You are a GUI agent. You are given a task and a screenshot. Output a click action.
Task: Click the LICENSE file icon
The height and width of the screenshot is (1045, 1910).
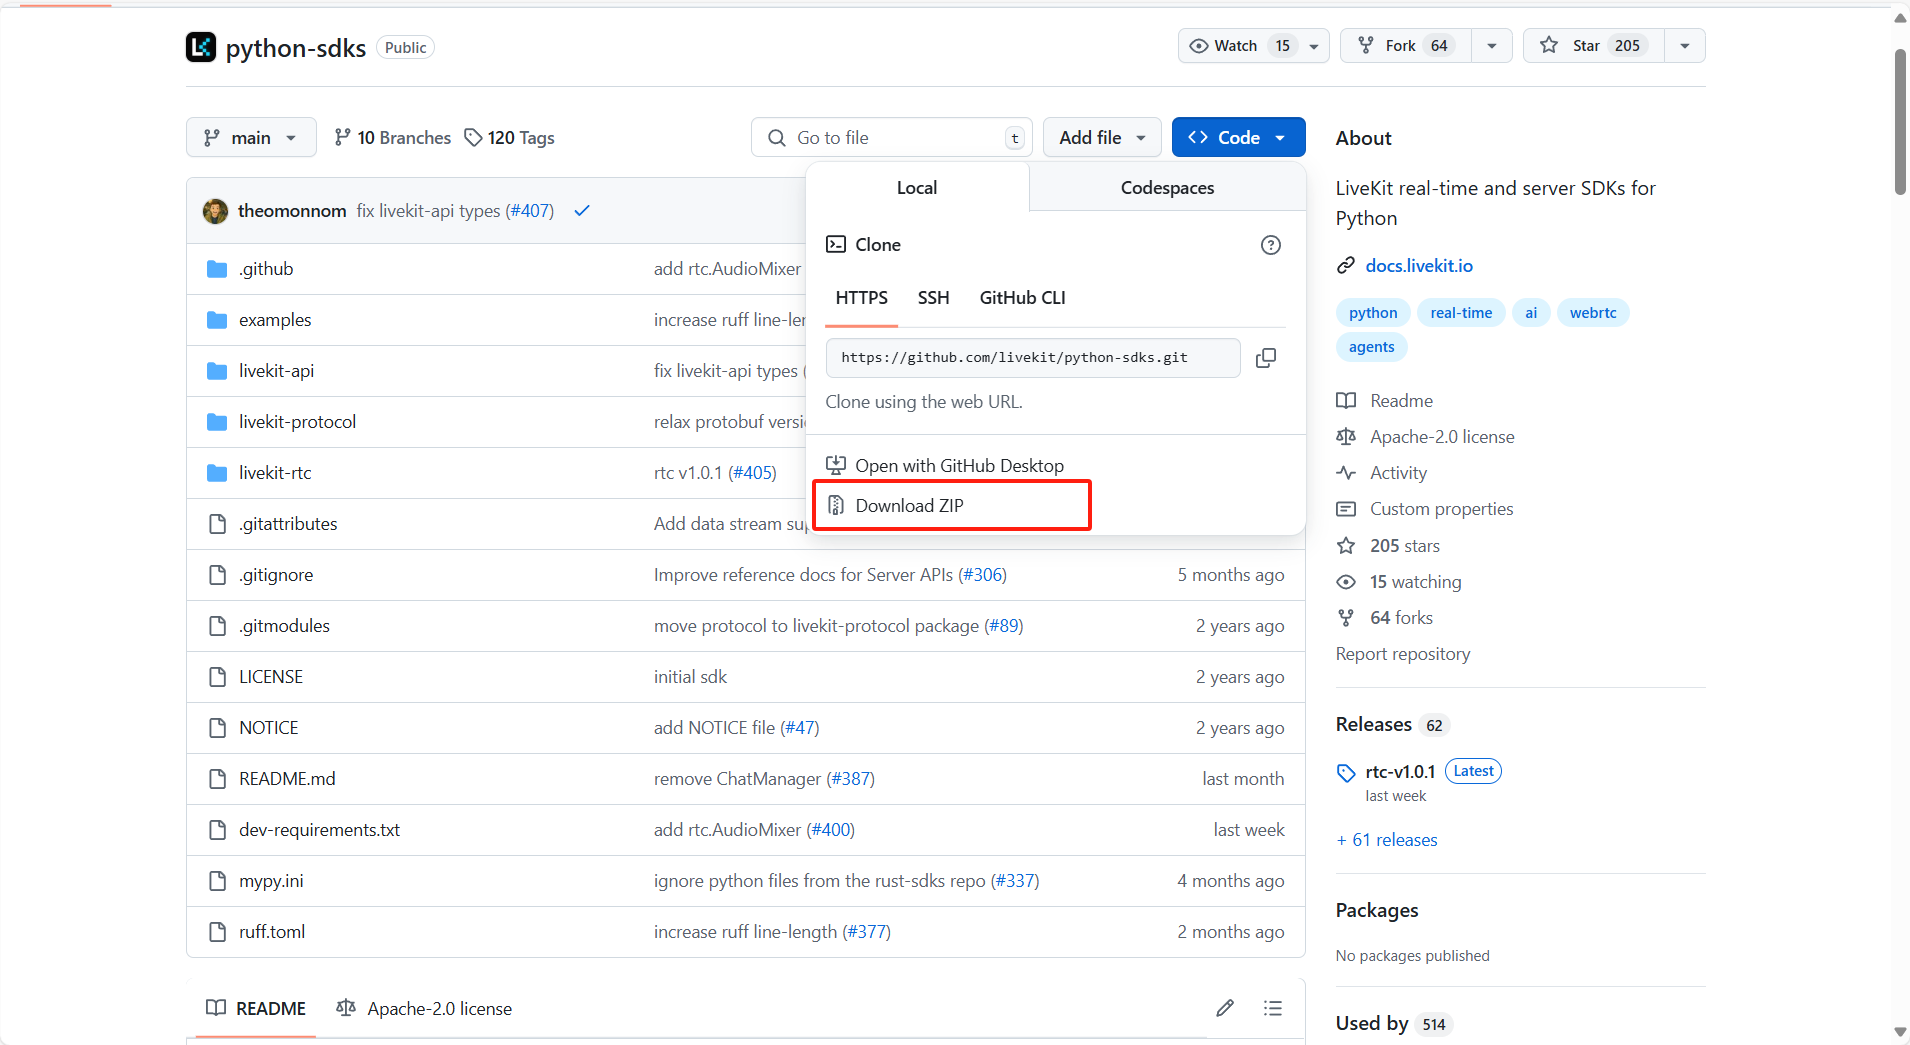[217, 677]
